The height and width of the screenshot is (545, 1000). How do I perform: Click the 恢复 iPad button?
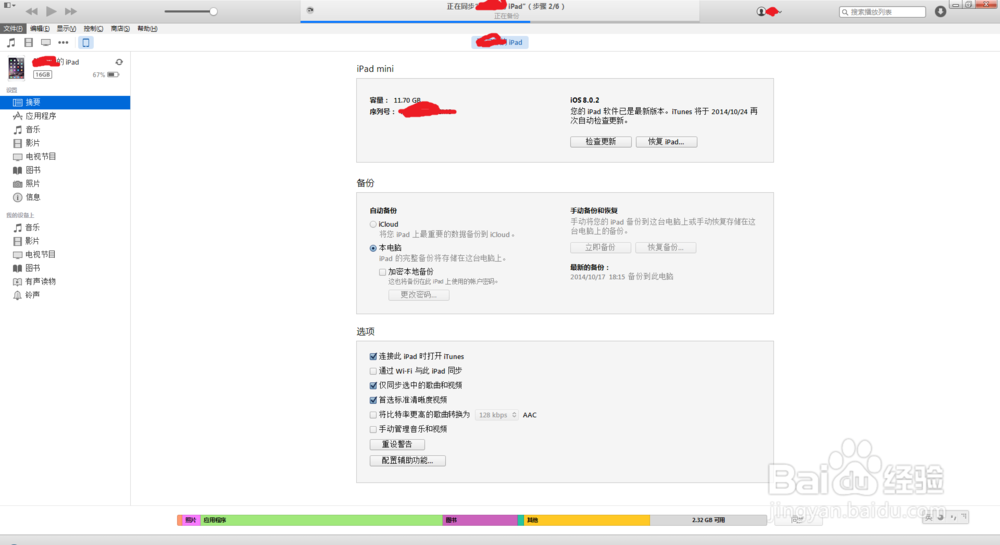(x=666, y=142)
